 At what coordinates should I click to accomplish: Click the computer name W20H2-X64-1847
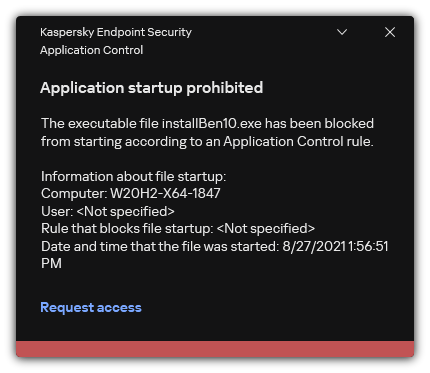coord(165,193)
